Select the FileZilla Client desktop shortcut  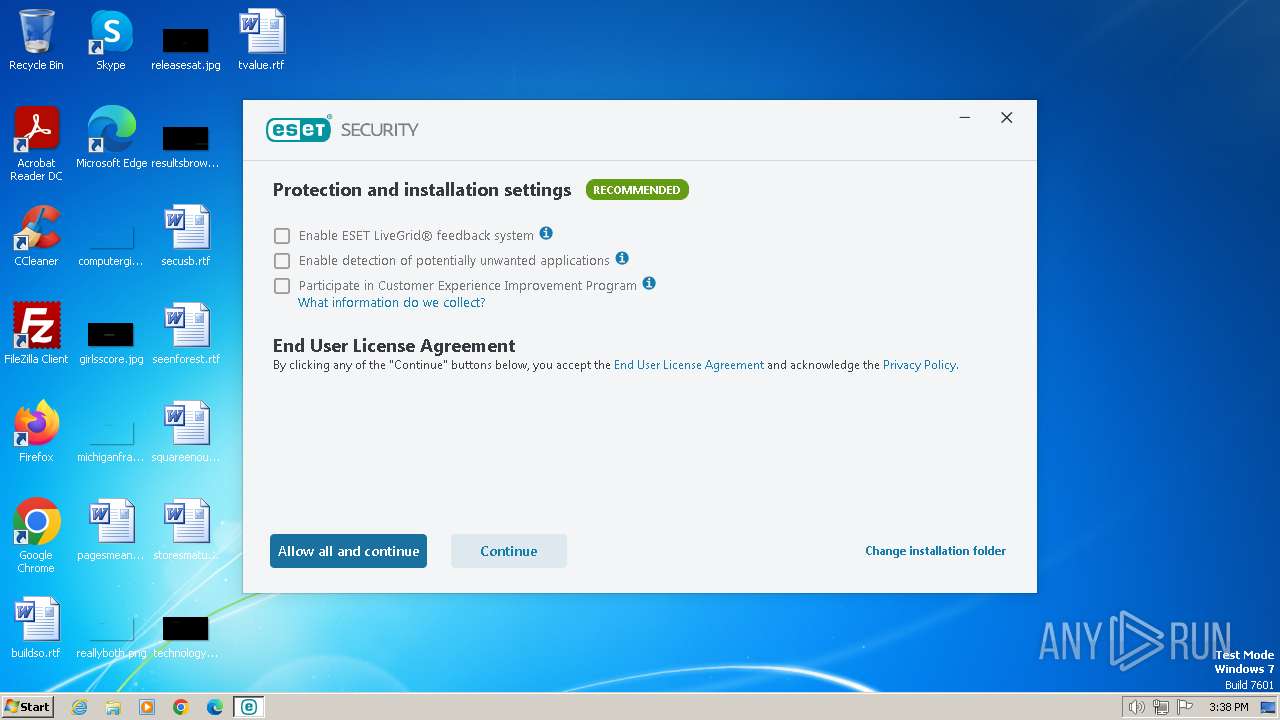[x=36, y=334]
